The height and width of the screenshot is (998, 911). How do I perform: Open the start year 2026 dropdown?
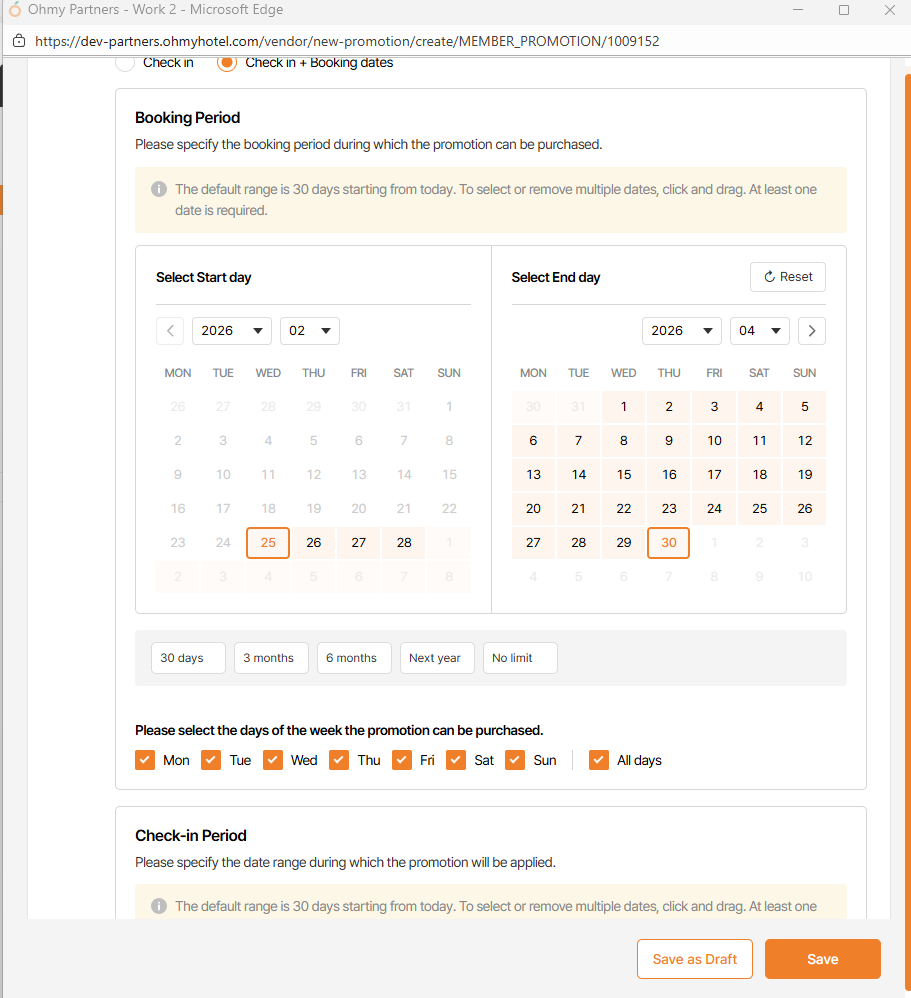(231, 331)
